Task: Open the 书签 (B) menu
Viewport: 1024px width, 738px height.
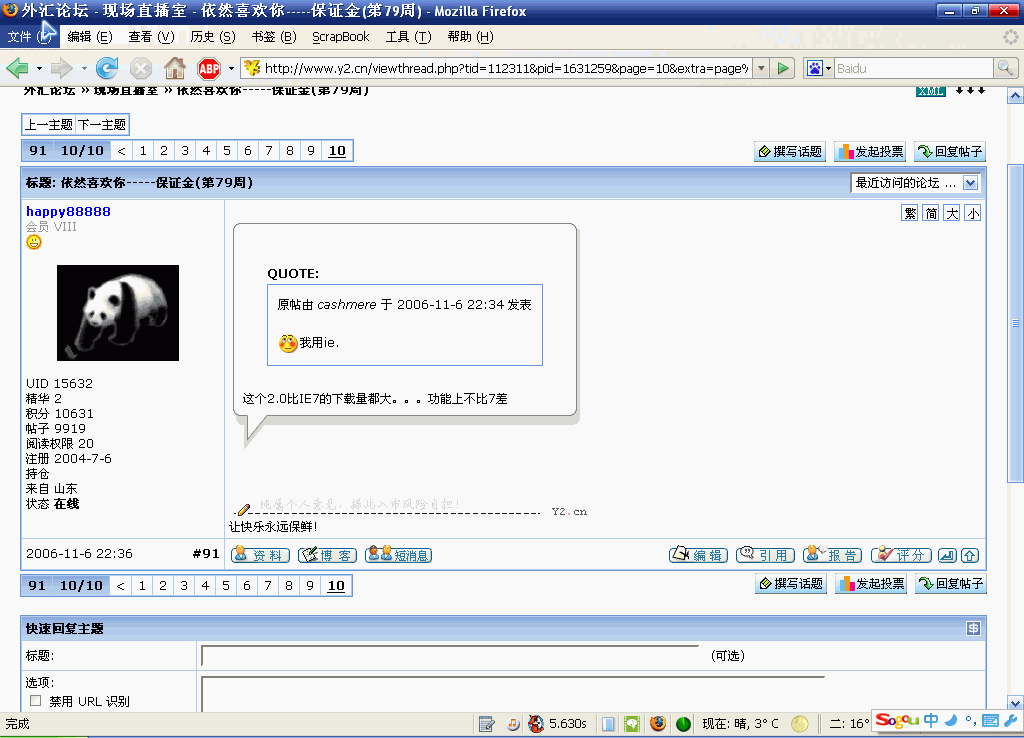Action: coord(273,37)
